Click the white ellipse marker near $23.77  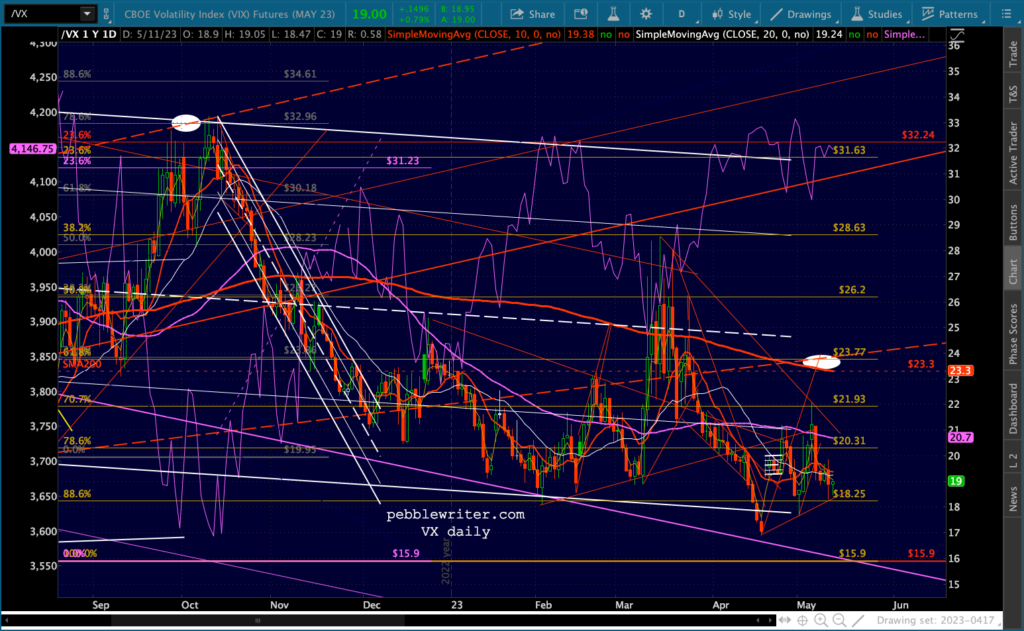click(822, 362)
